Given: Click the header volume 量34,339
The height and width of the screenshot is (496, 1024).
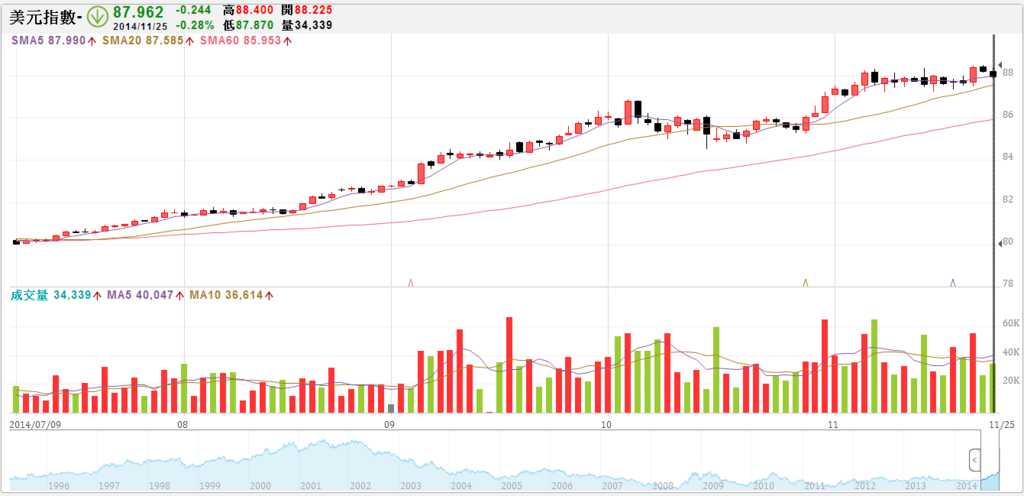Looking at the screenshot, I should [306, 25].
